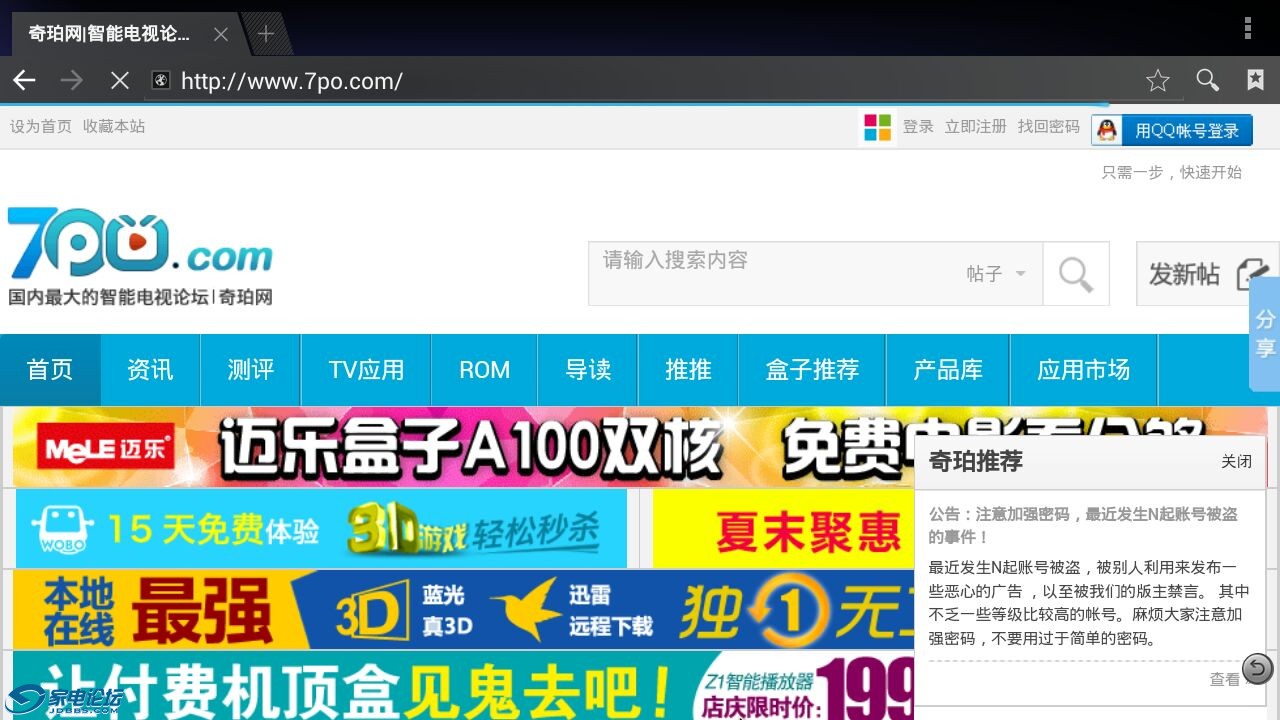Select TV应用 in navigation bar

[366, 370]
